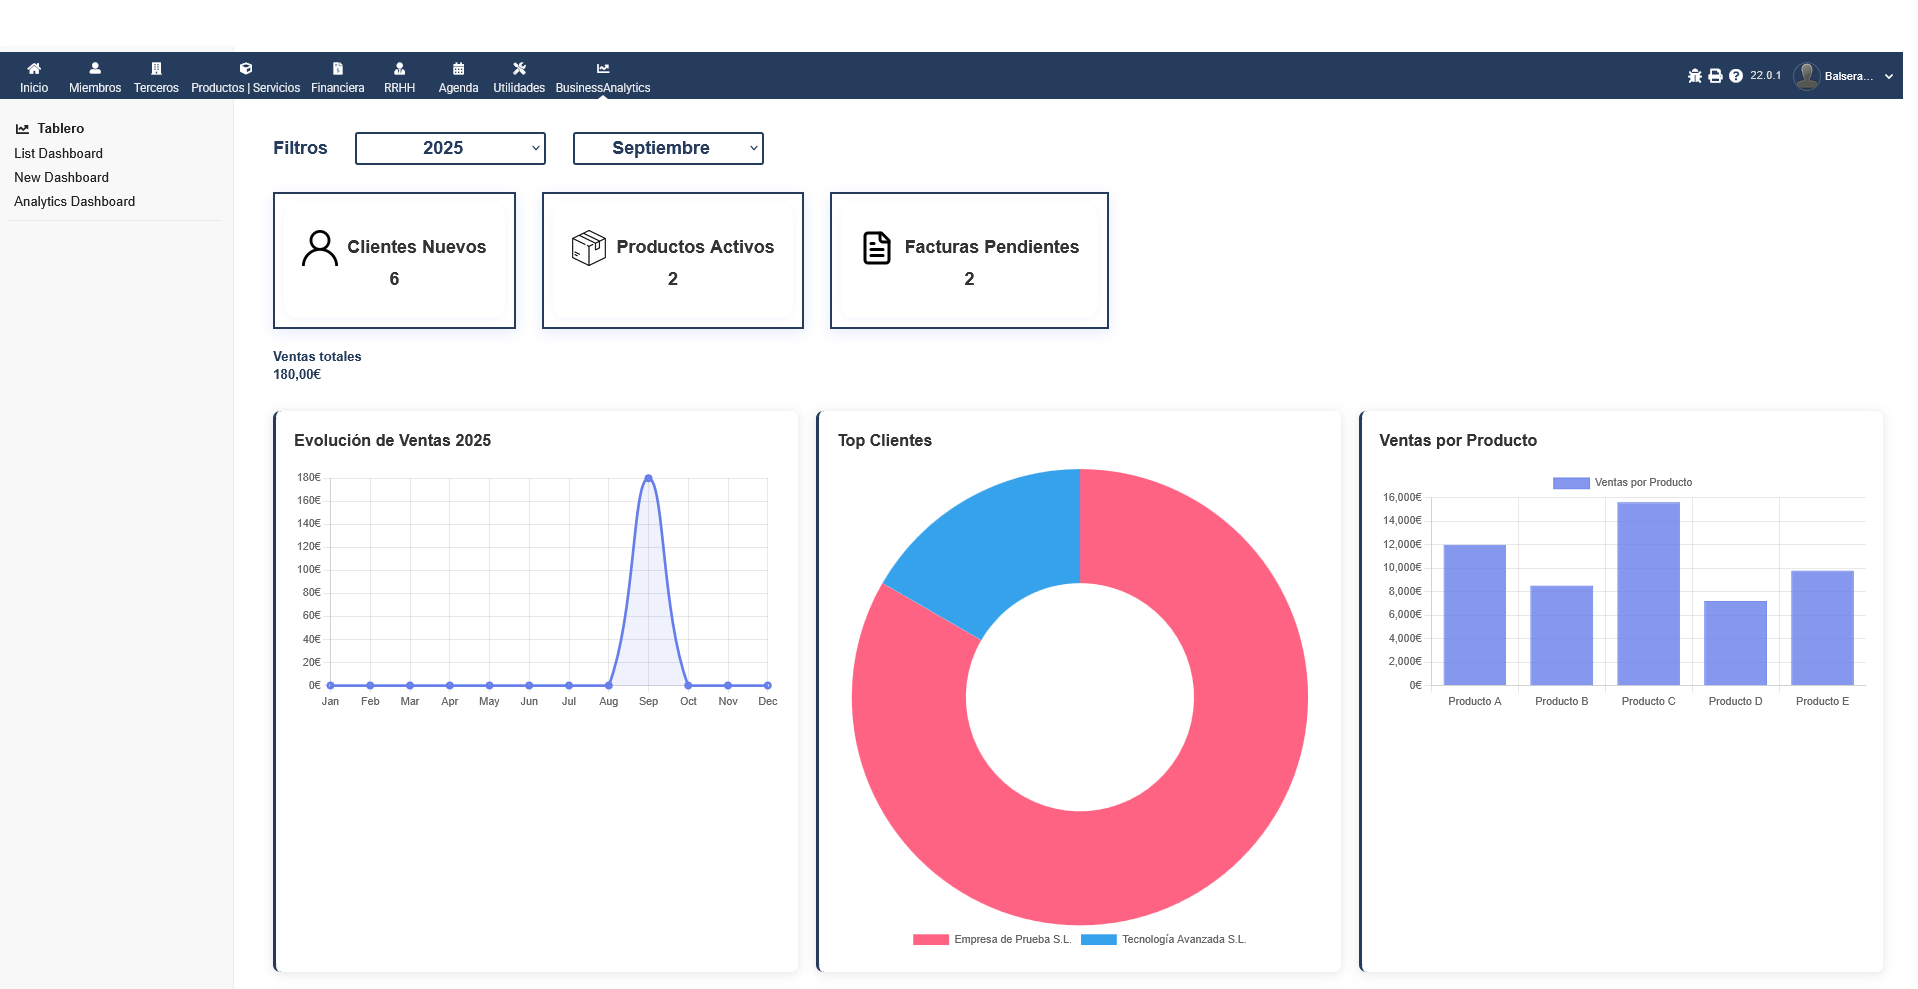Click the bug report icon

(1694, 75)
